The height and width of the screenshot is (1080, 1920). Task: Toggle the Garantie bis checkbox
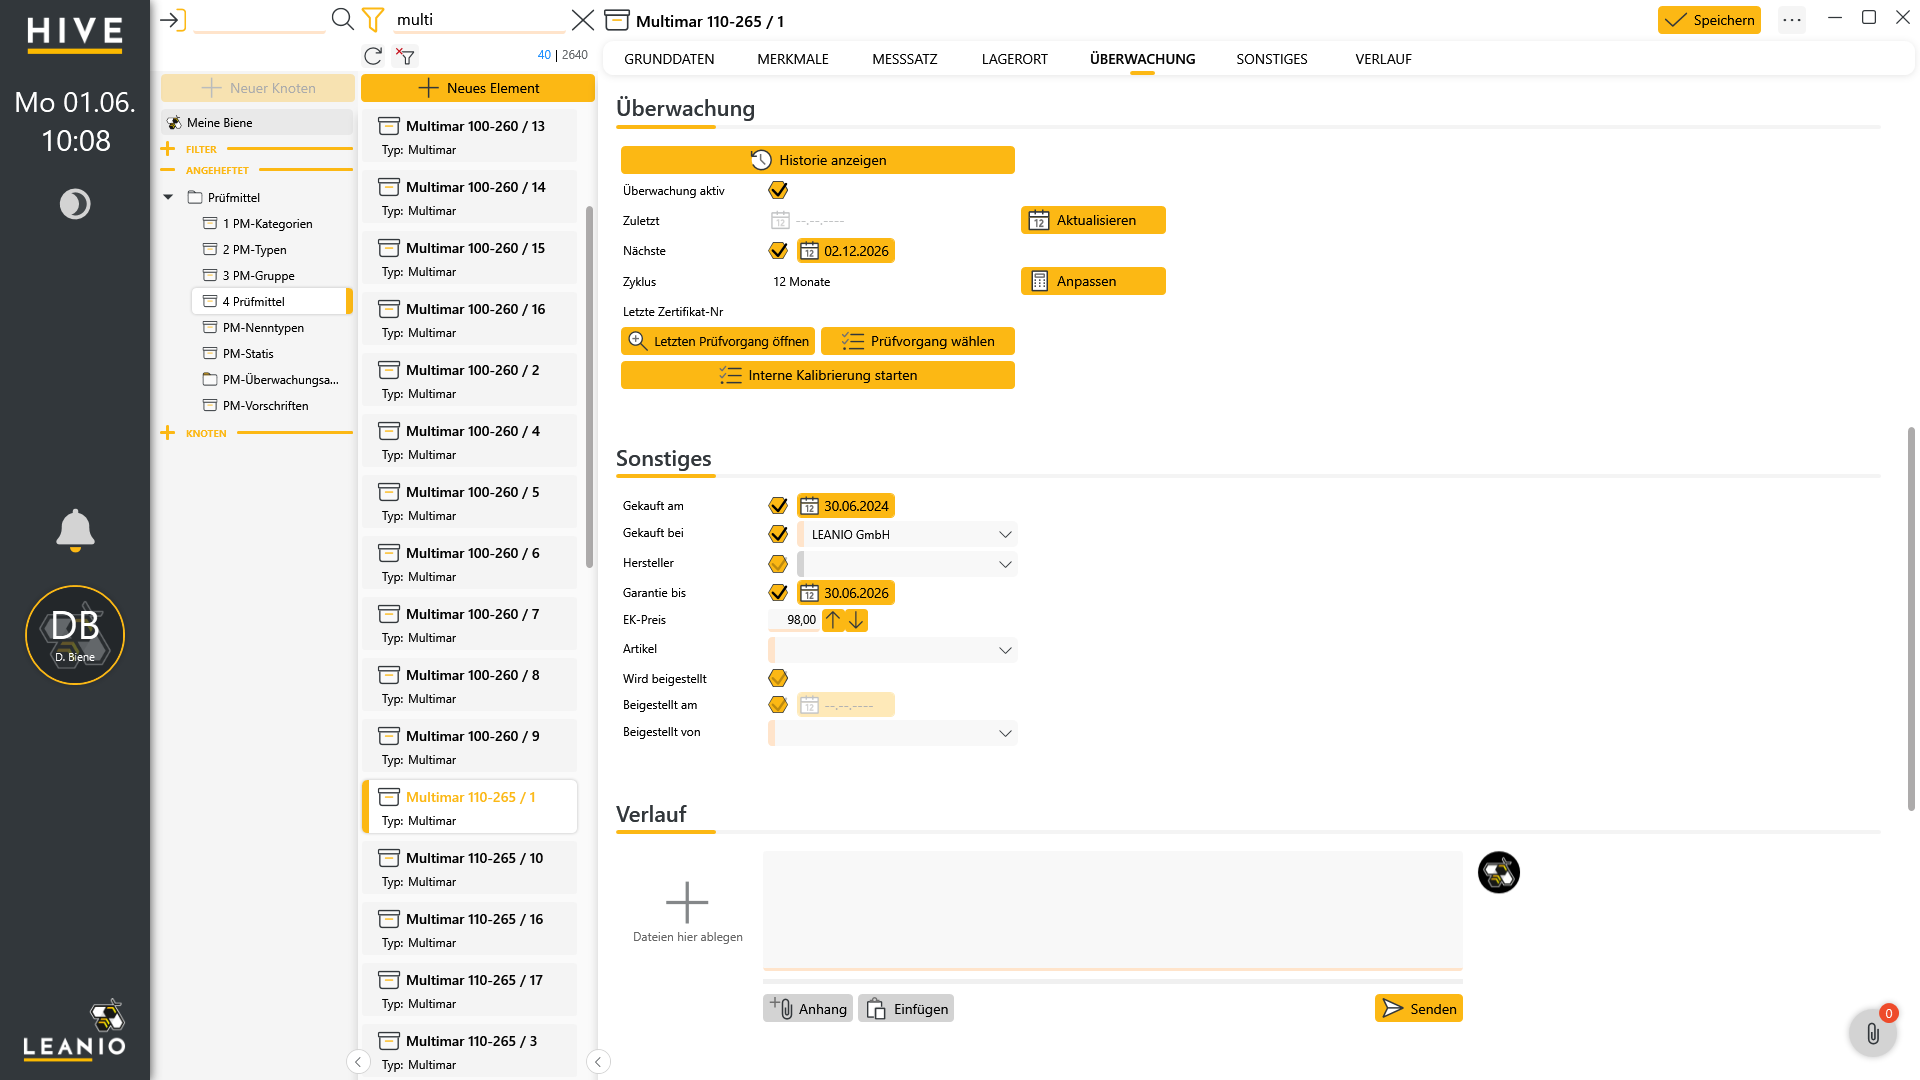point(778,593)
